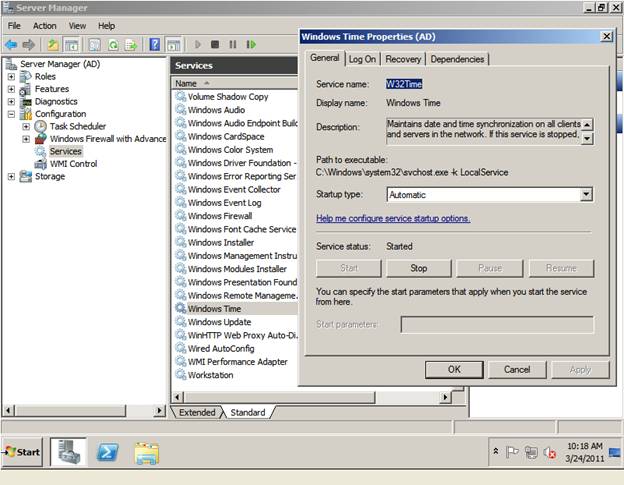
Task: Open the Help menu
Action: (106, 26)
